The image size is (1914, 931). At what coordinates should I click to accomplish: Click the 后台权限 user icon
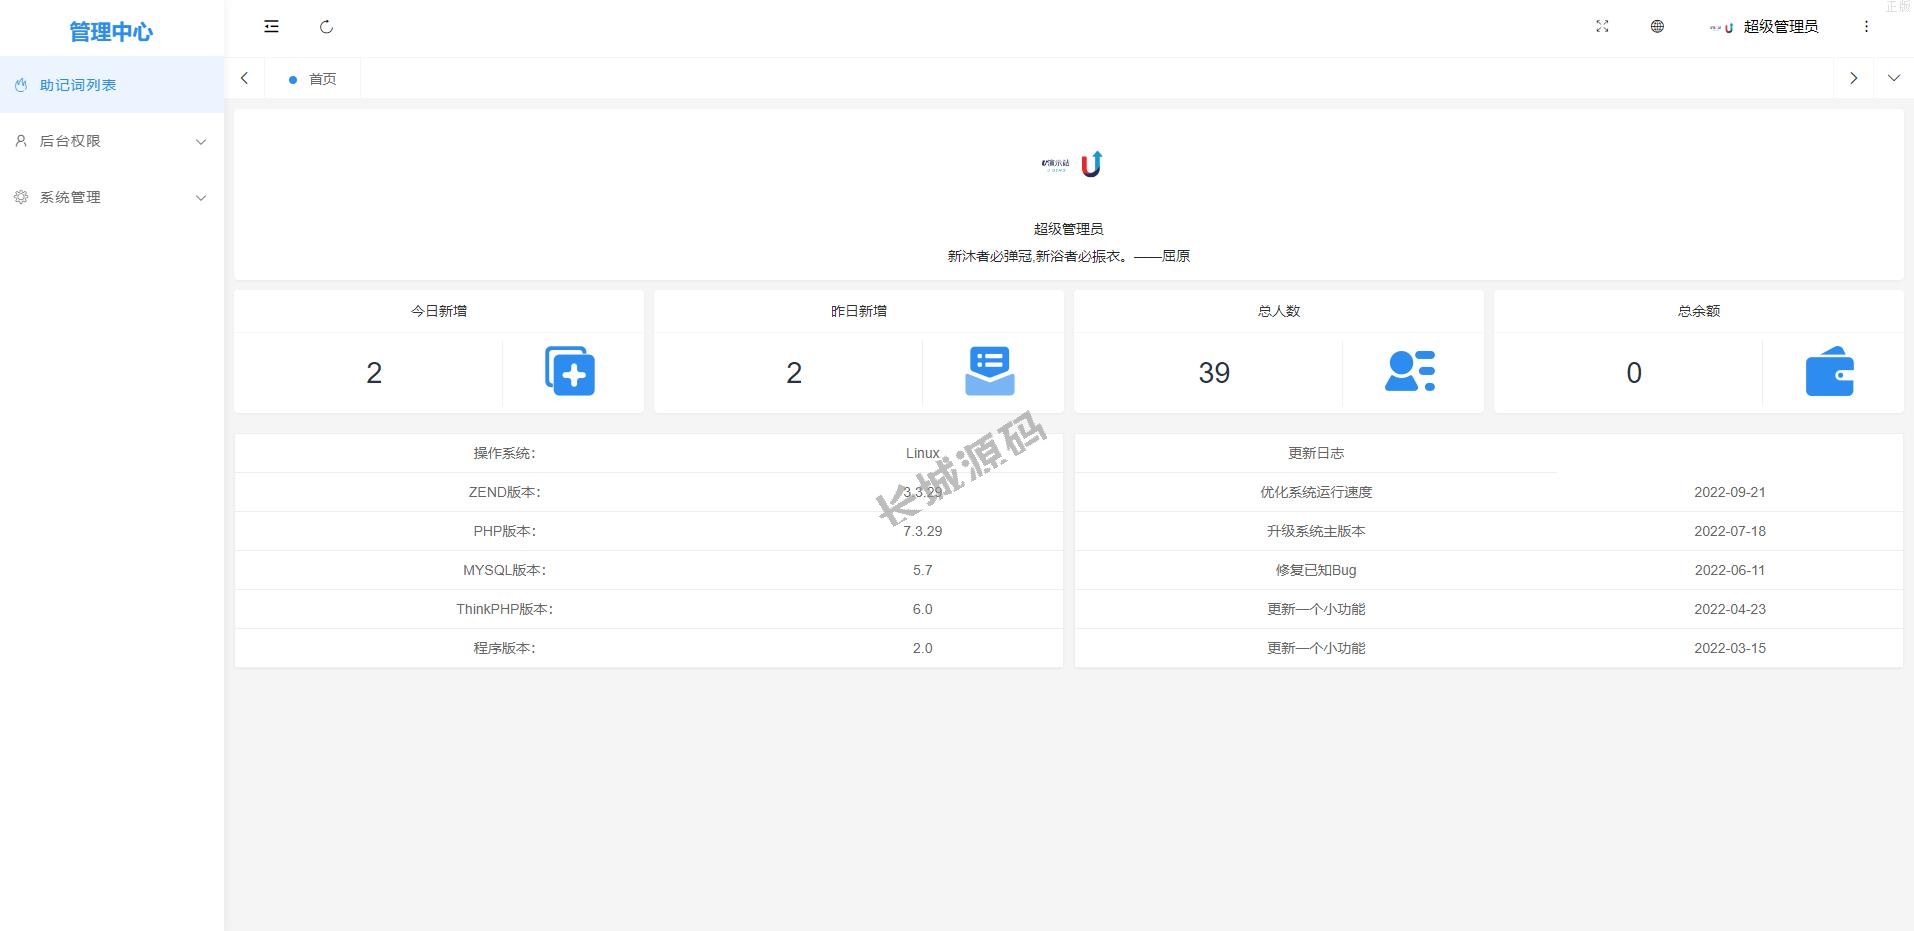coord(21,141)
